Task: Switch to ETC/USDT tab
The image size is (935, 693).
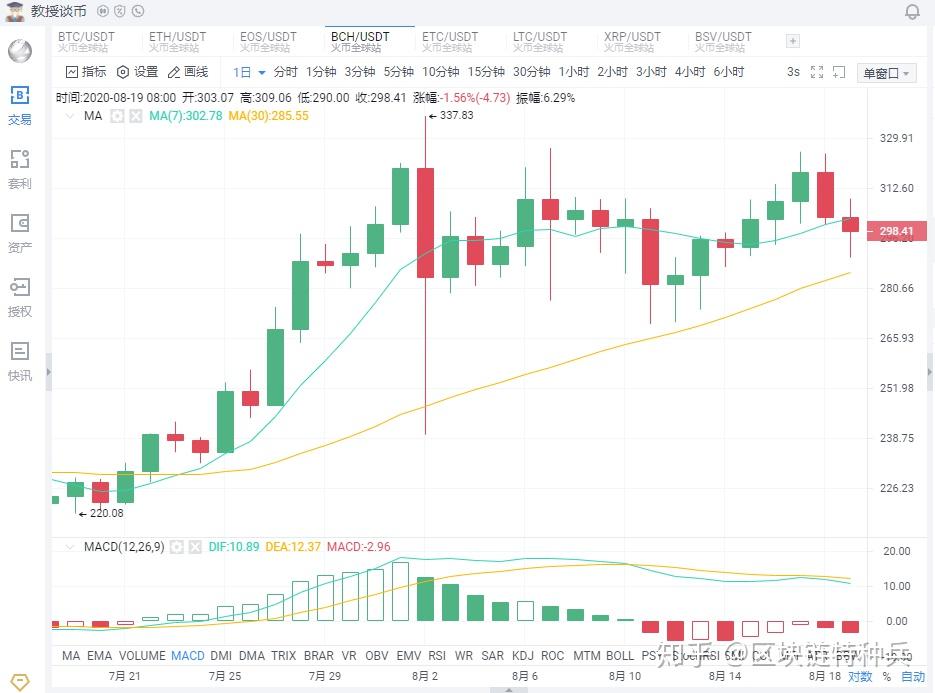Action: point(450,42)
